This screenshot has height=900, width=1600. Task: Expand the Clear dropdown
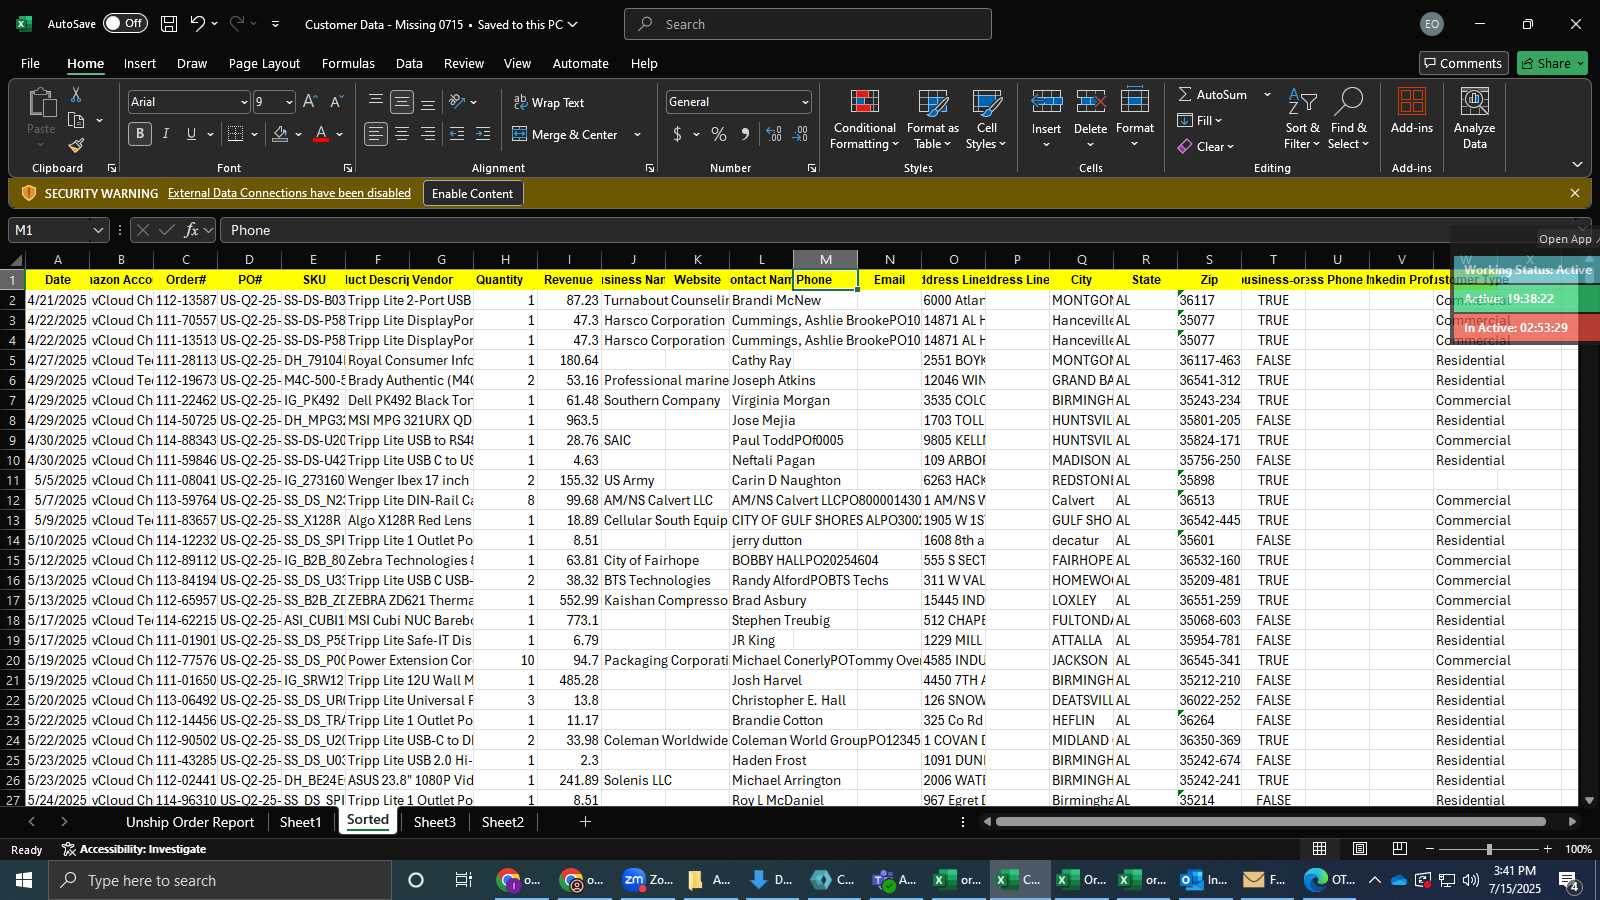tap(1230, 146)
